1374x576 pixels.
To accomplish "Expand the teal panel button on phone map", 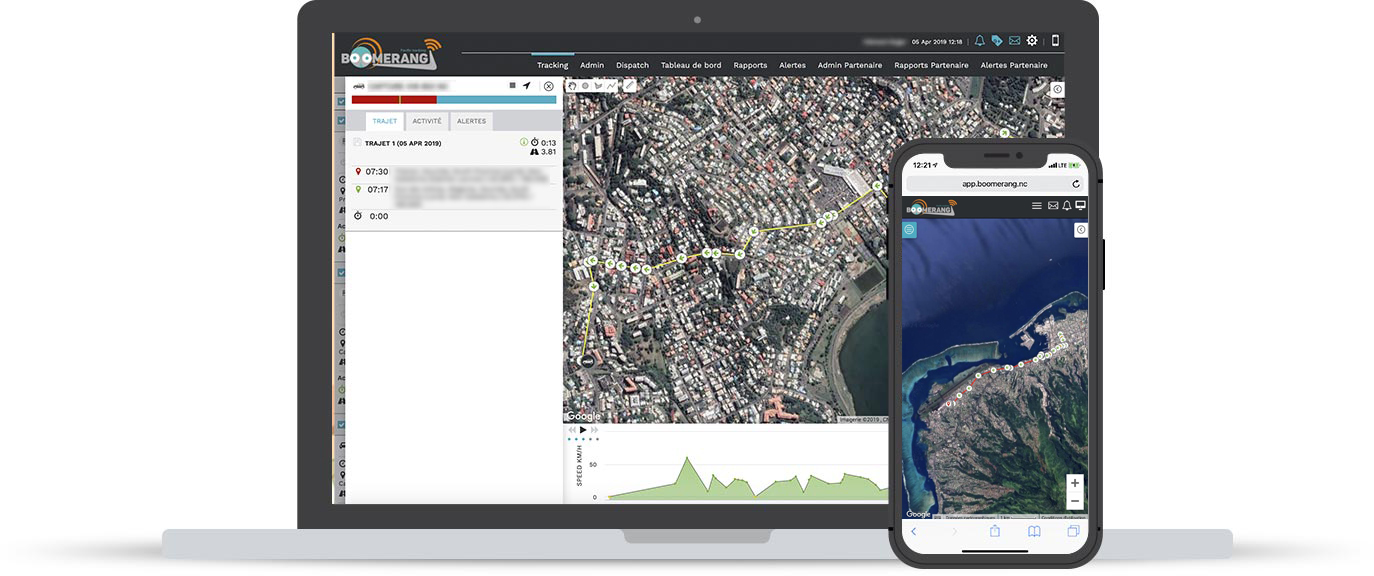I will point(910,230).
